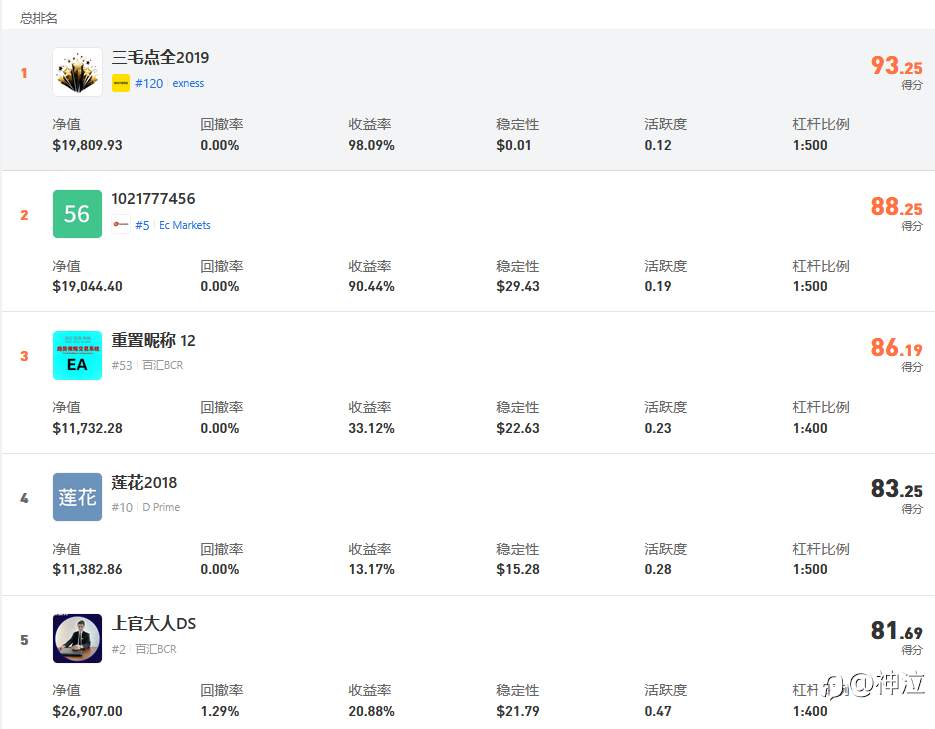This screenshot has width=935, height=729.
Task: Click activity value 0.12
Action: coord(658,145)
